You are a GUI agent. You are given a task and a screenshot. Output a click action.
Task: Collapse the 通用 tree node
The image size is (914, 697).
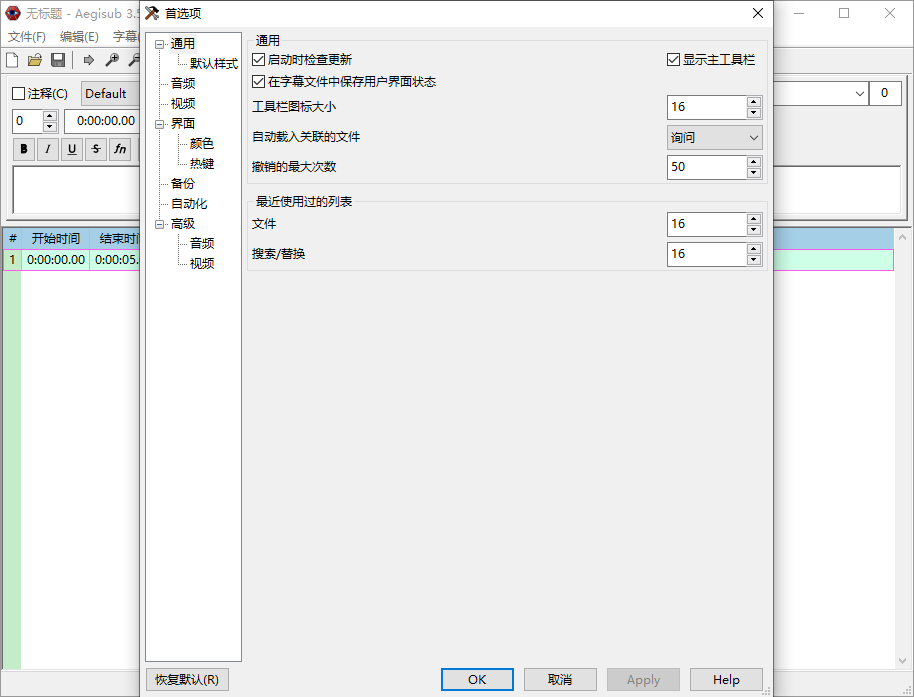coord(160,44)
